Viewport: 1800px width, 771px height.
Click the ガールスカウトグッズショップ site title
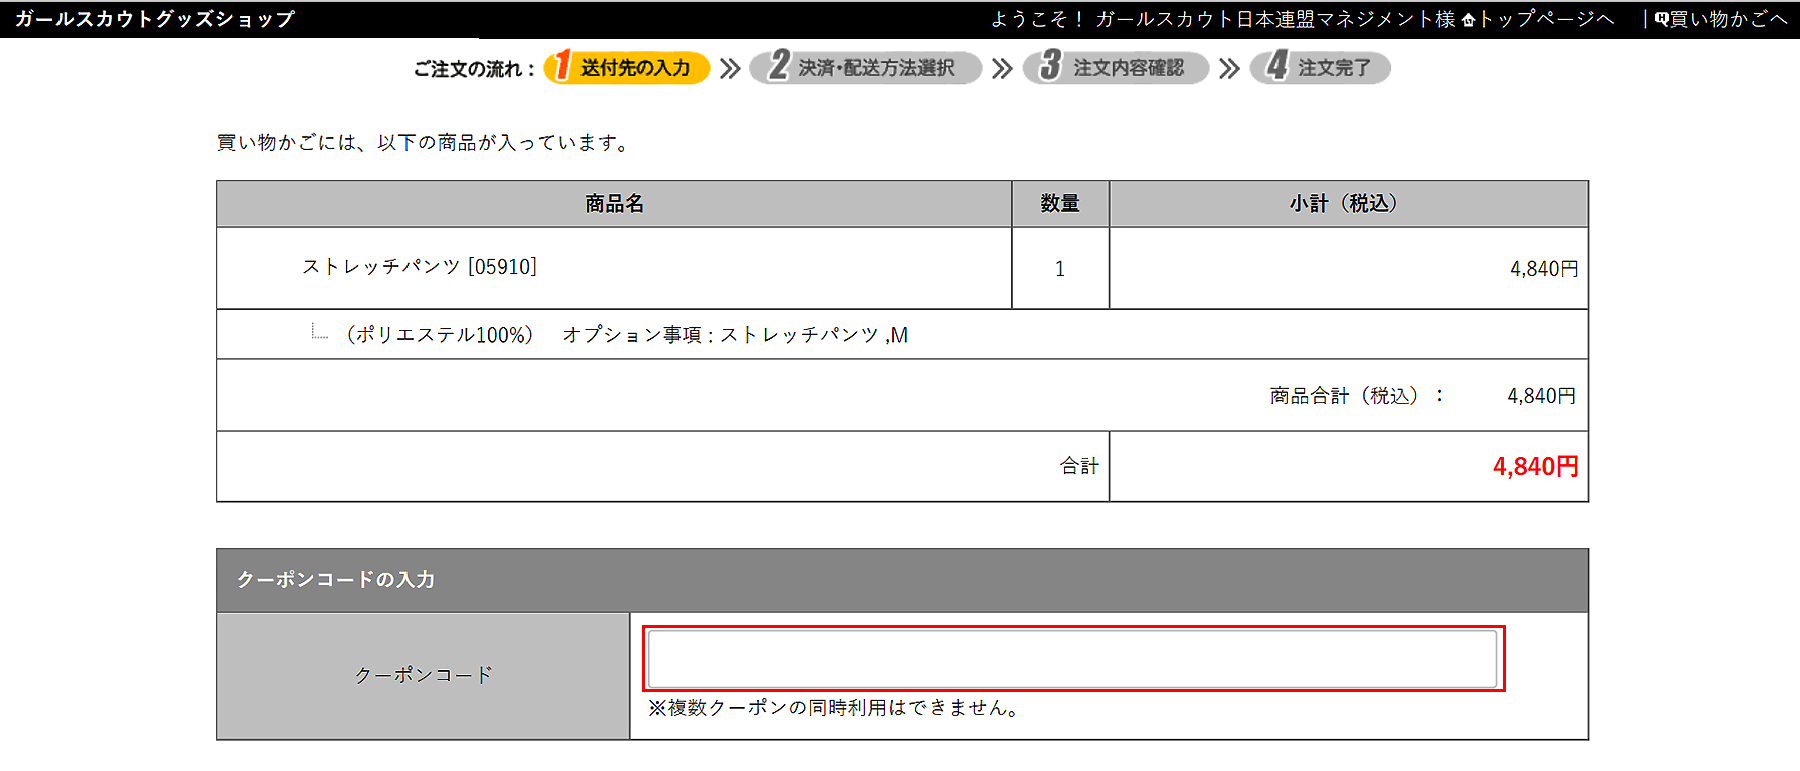click(x=155, y=19)
